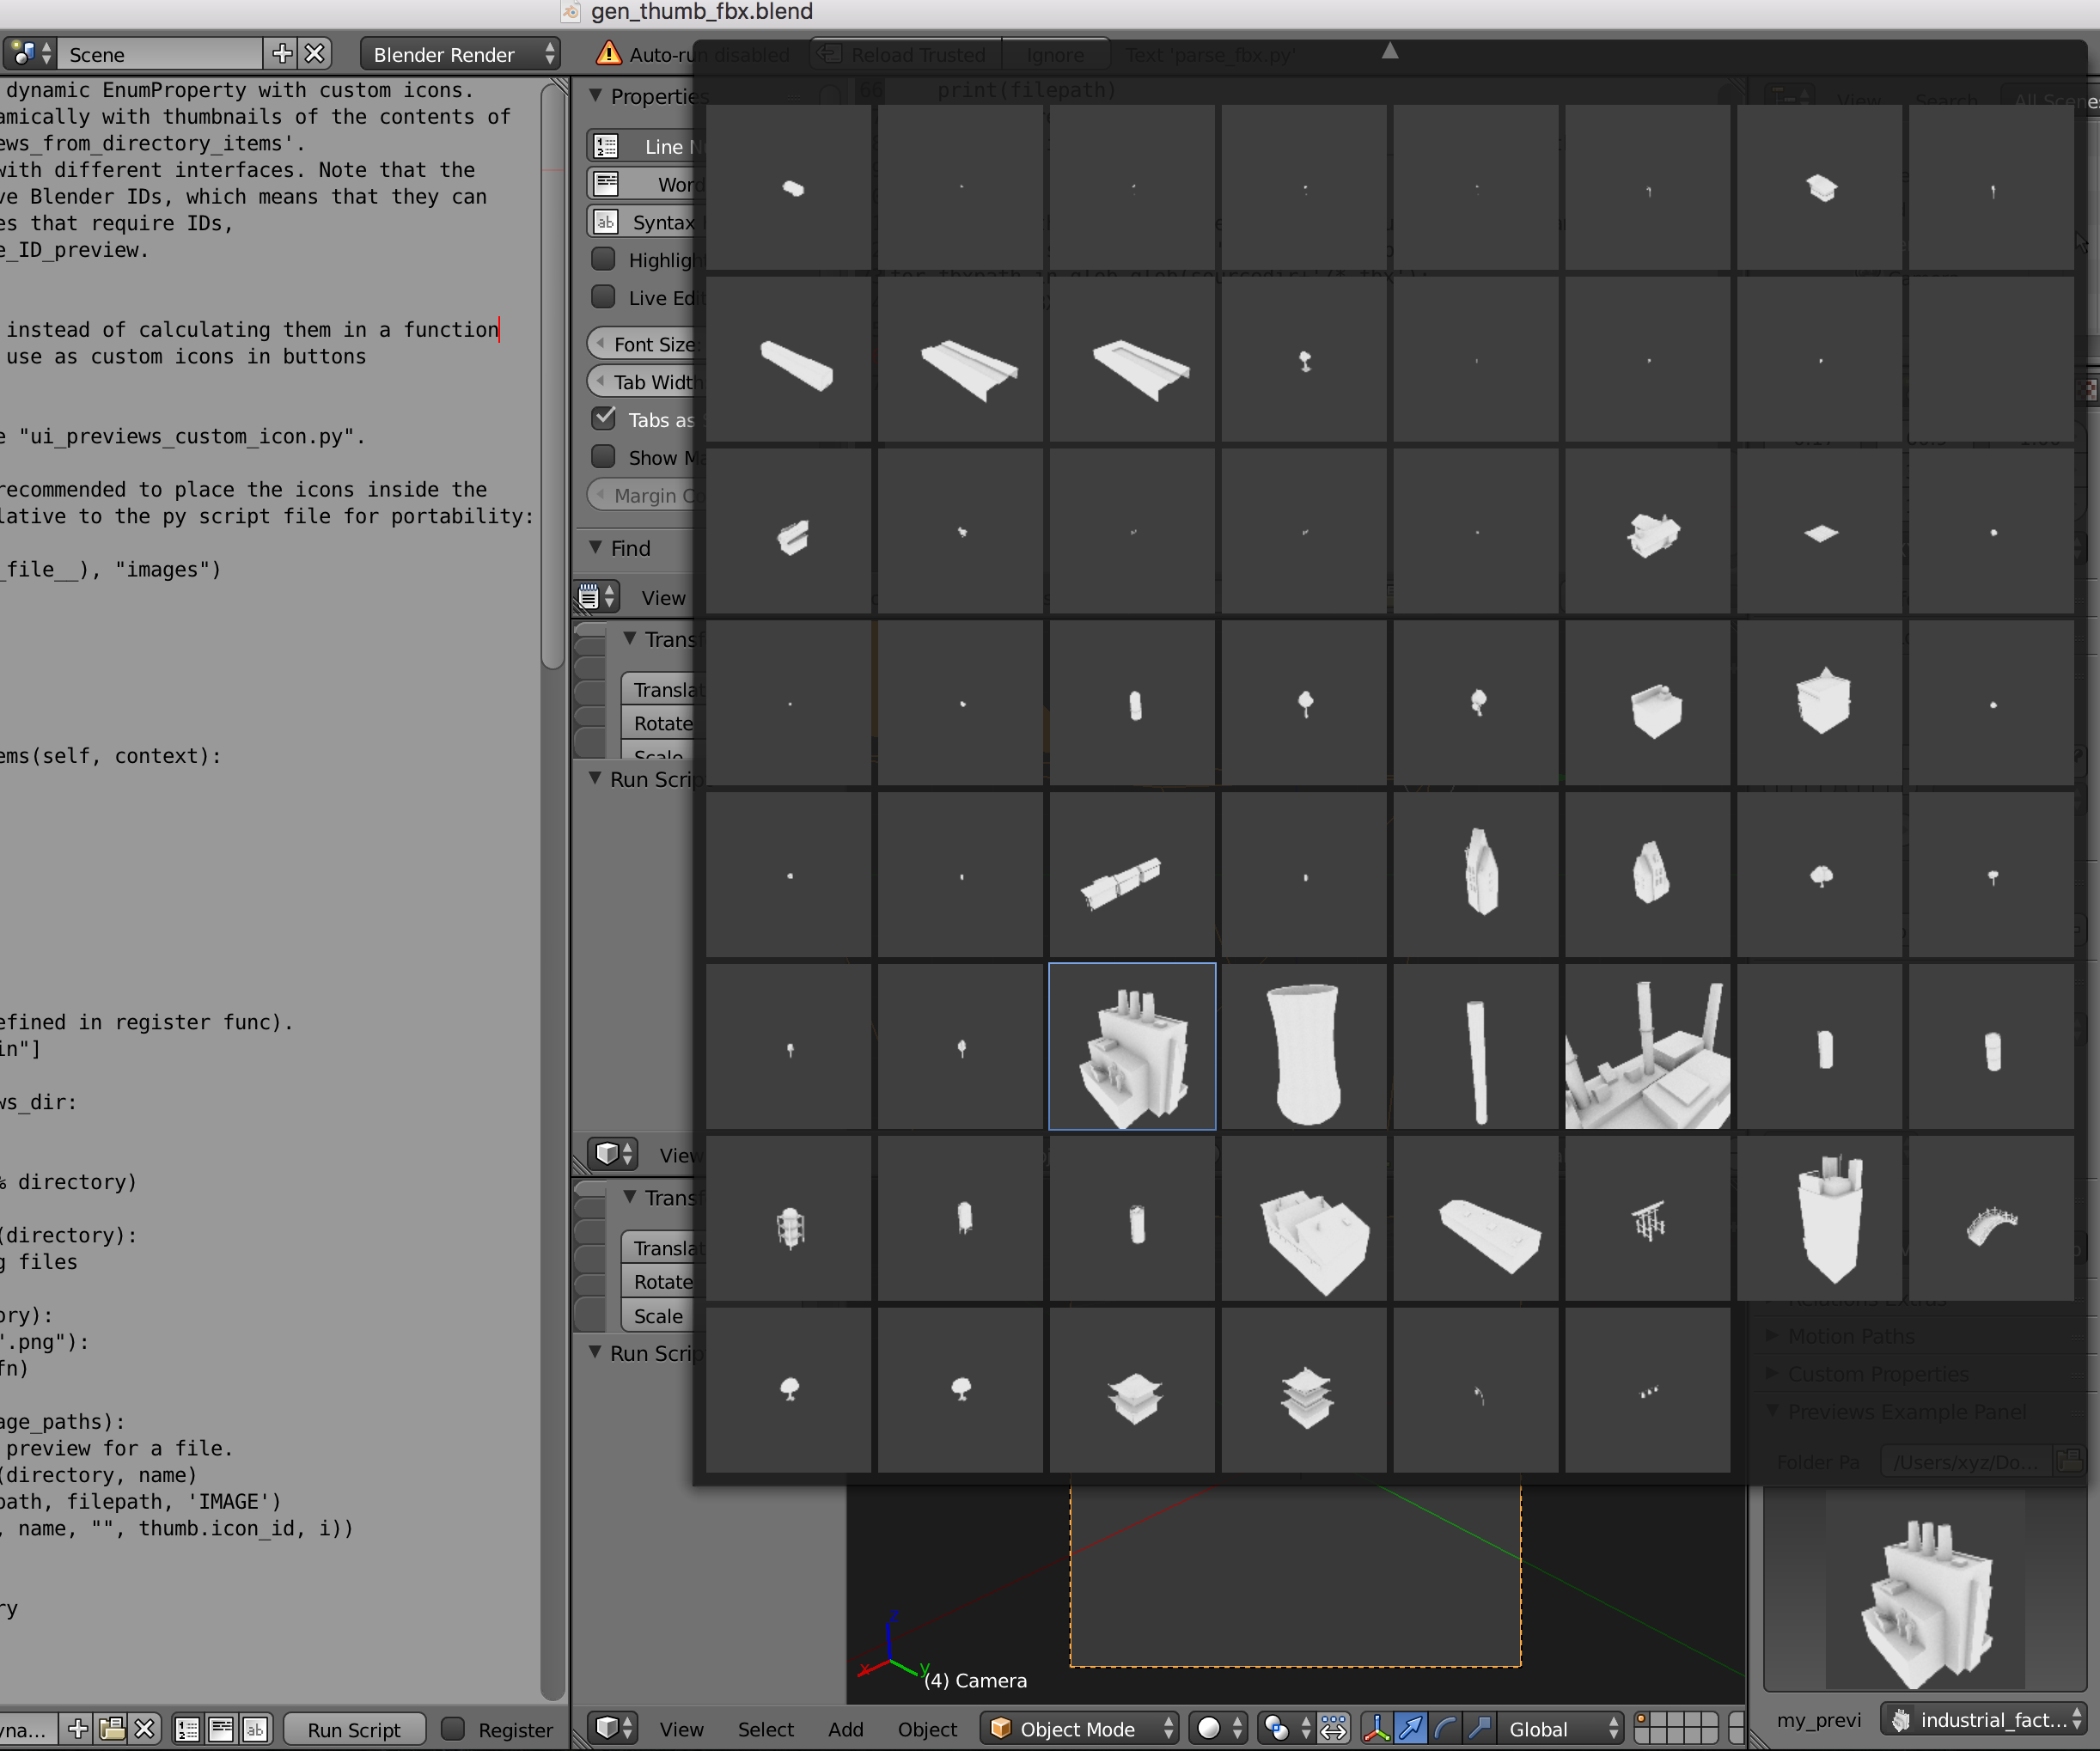Toggle the Register checkbox
The image size is (2100, 1751).
453,1729
